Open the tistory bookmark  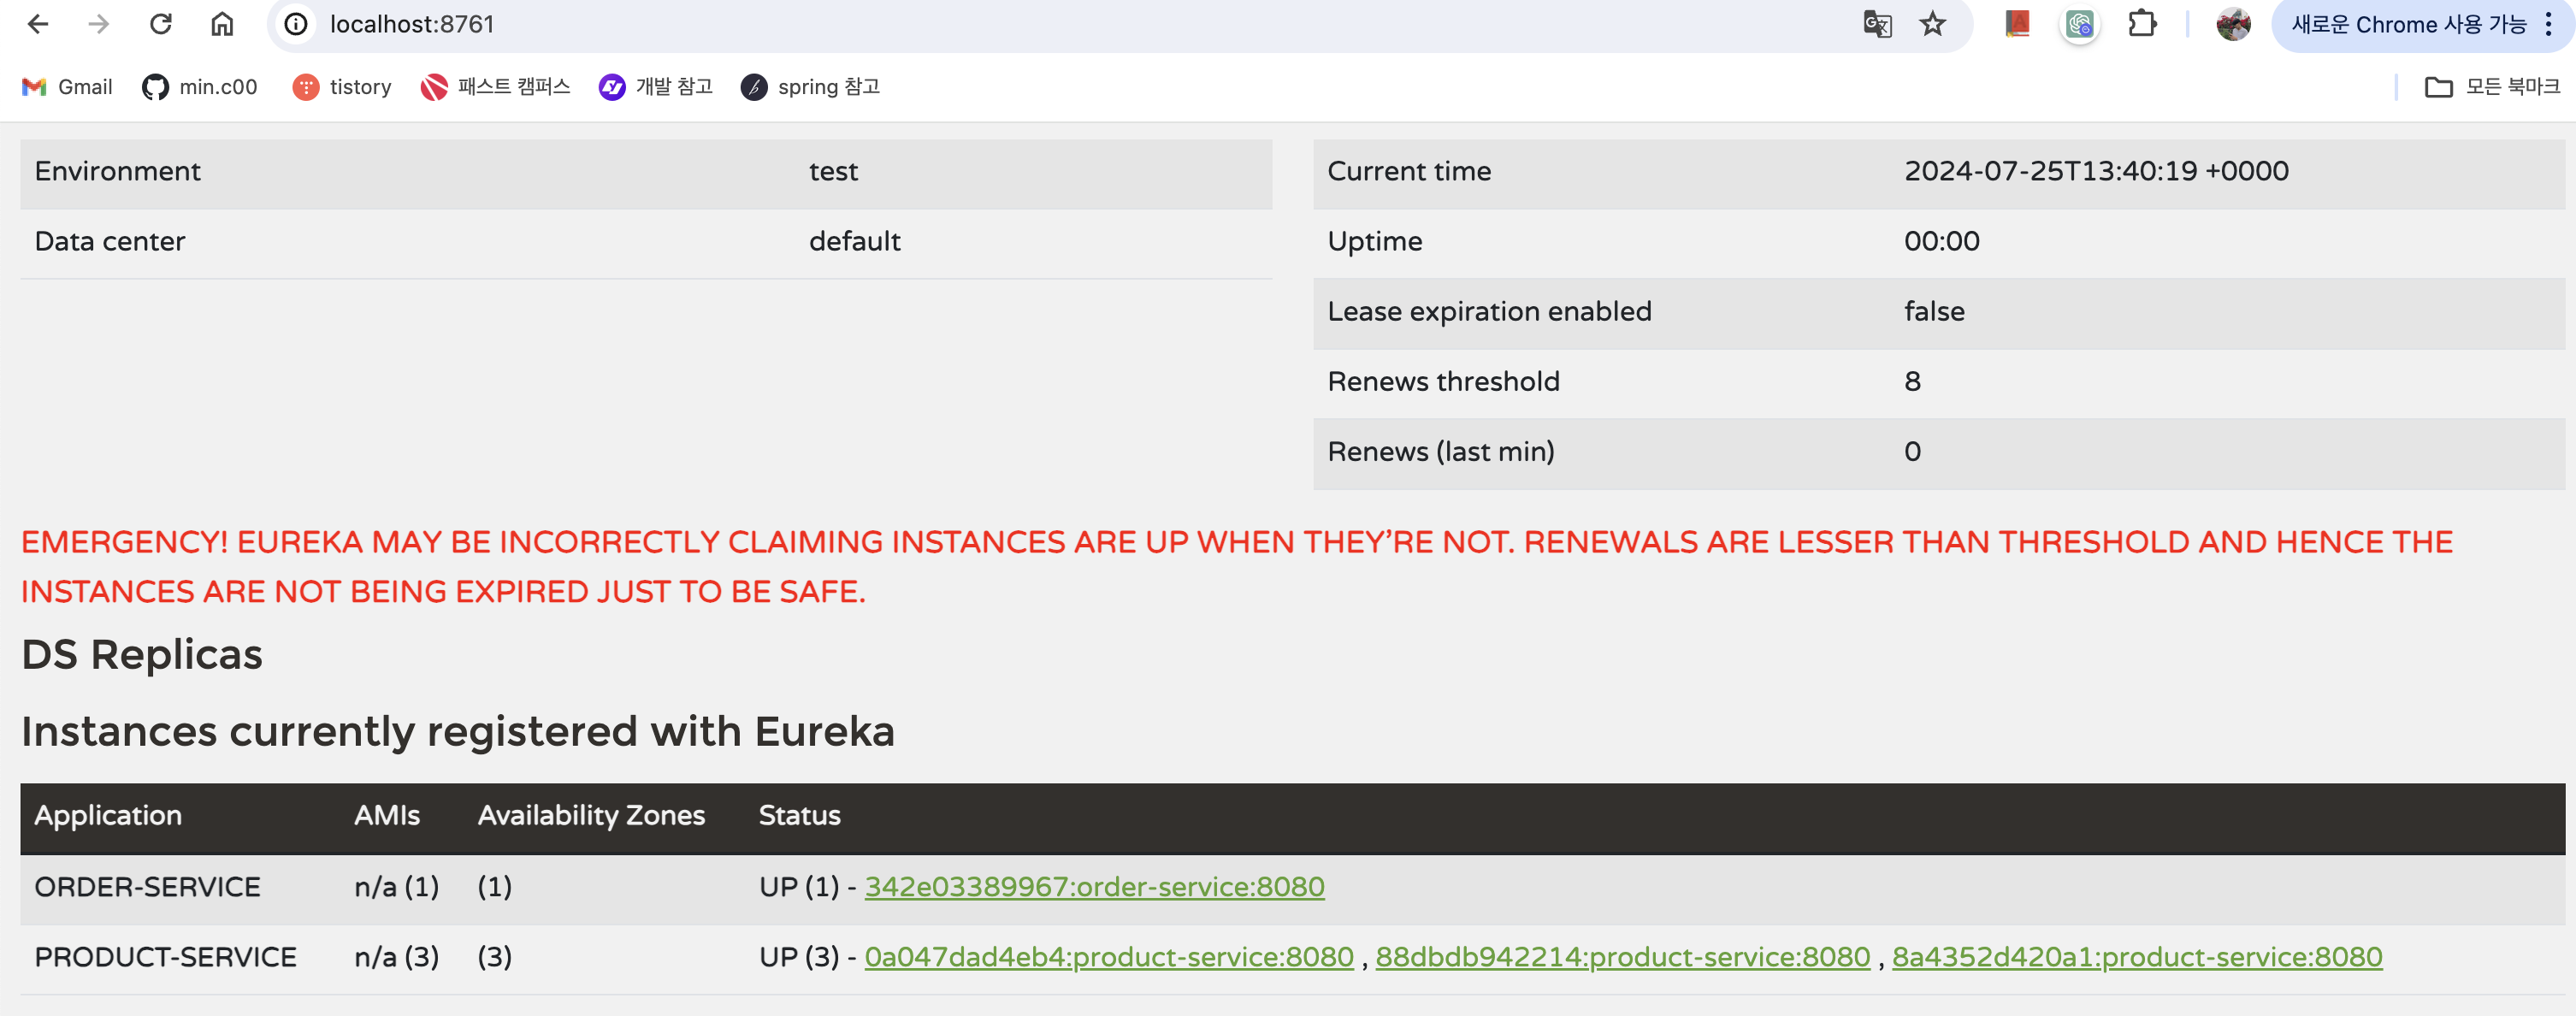342,87
